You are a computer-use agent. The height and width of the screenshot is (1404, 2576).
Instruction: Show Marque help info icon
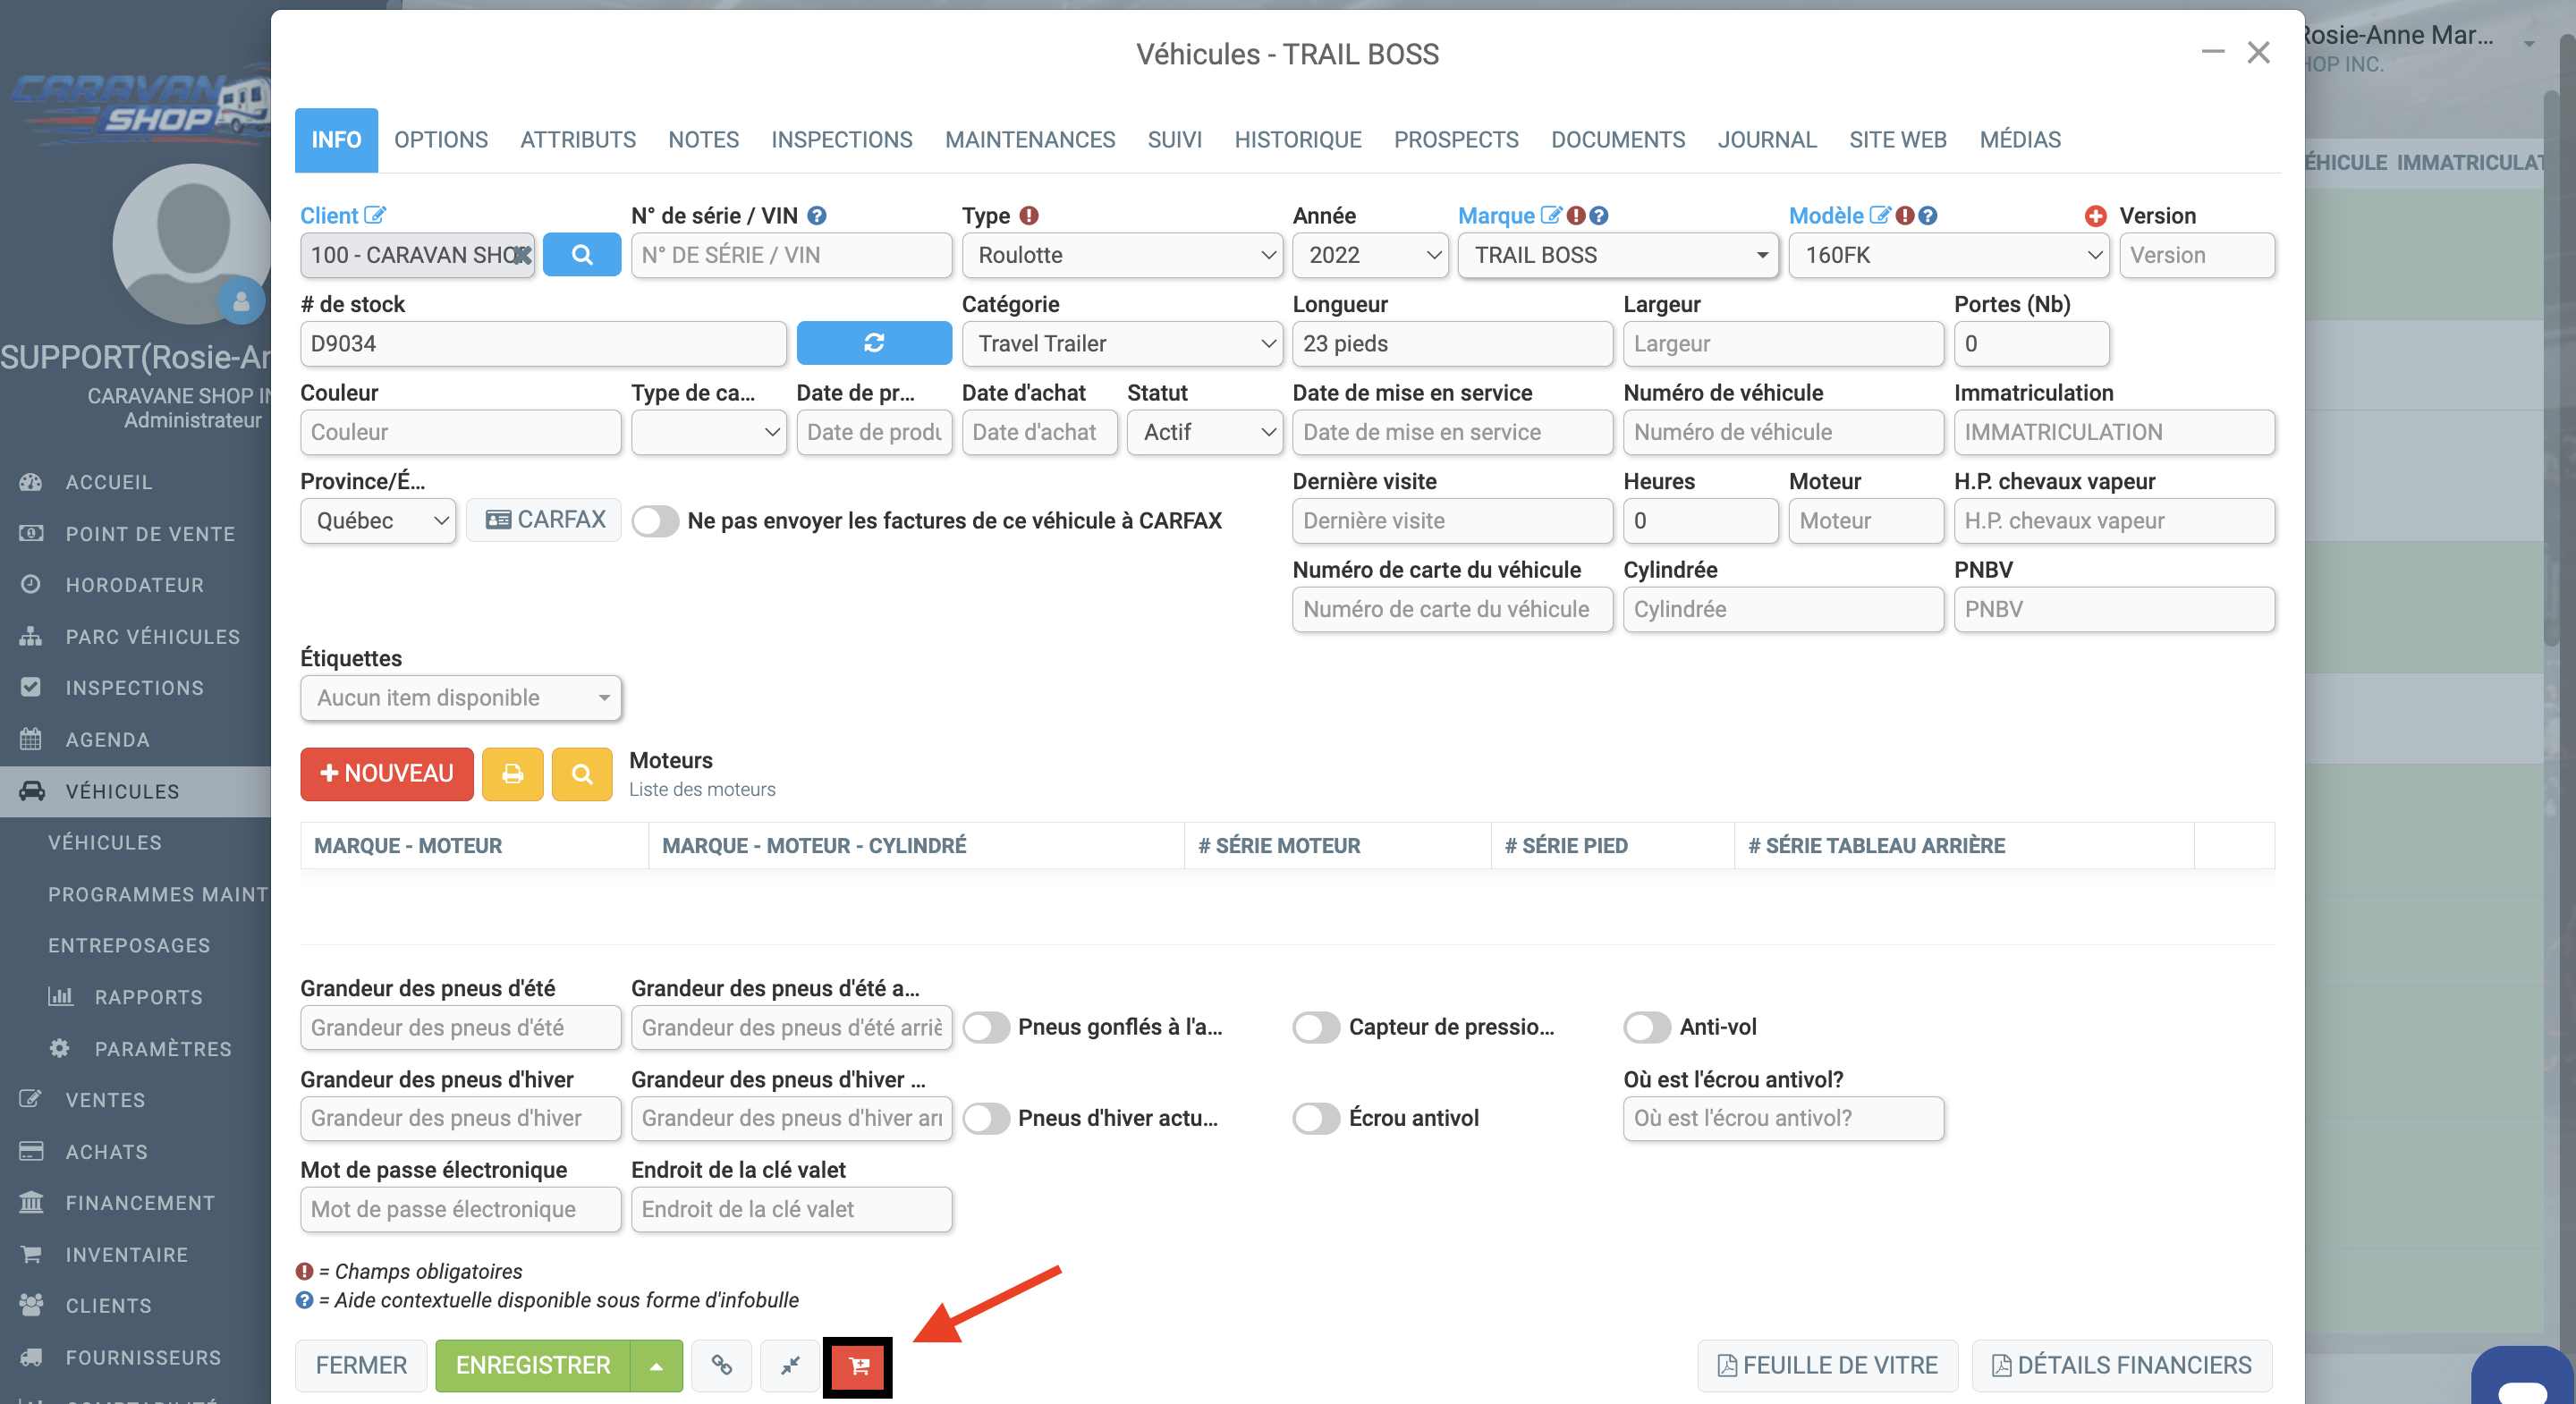pos(1599,215)
